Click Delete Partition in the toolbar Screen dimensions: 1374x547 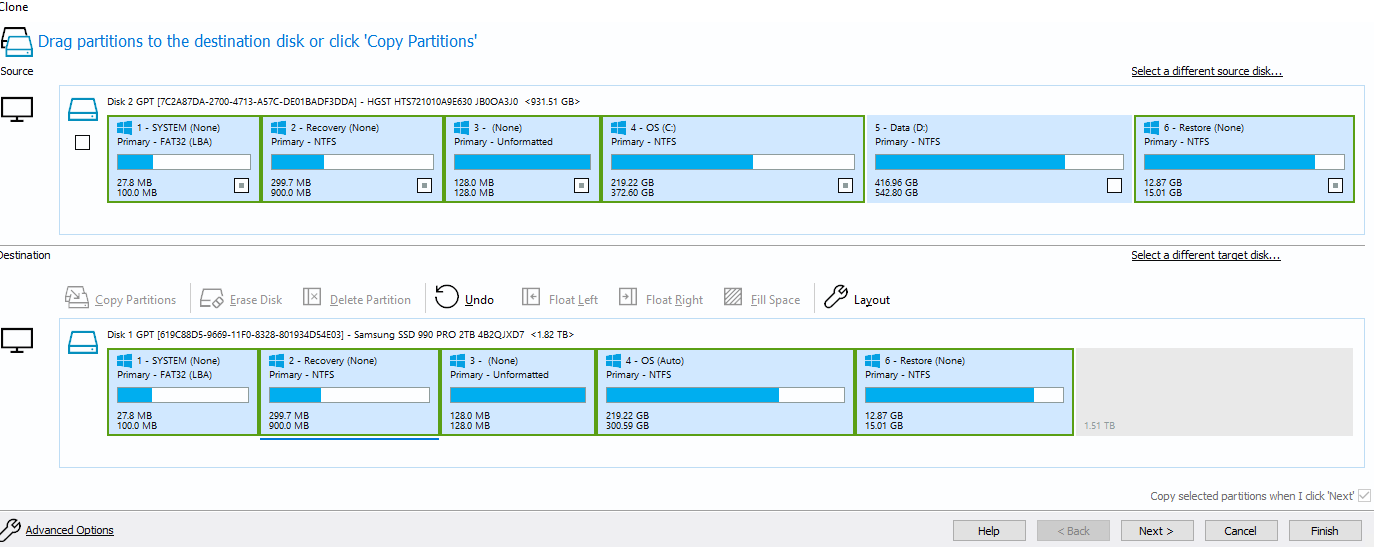tap(357, 299)
